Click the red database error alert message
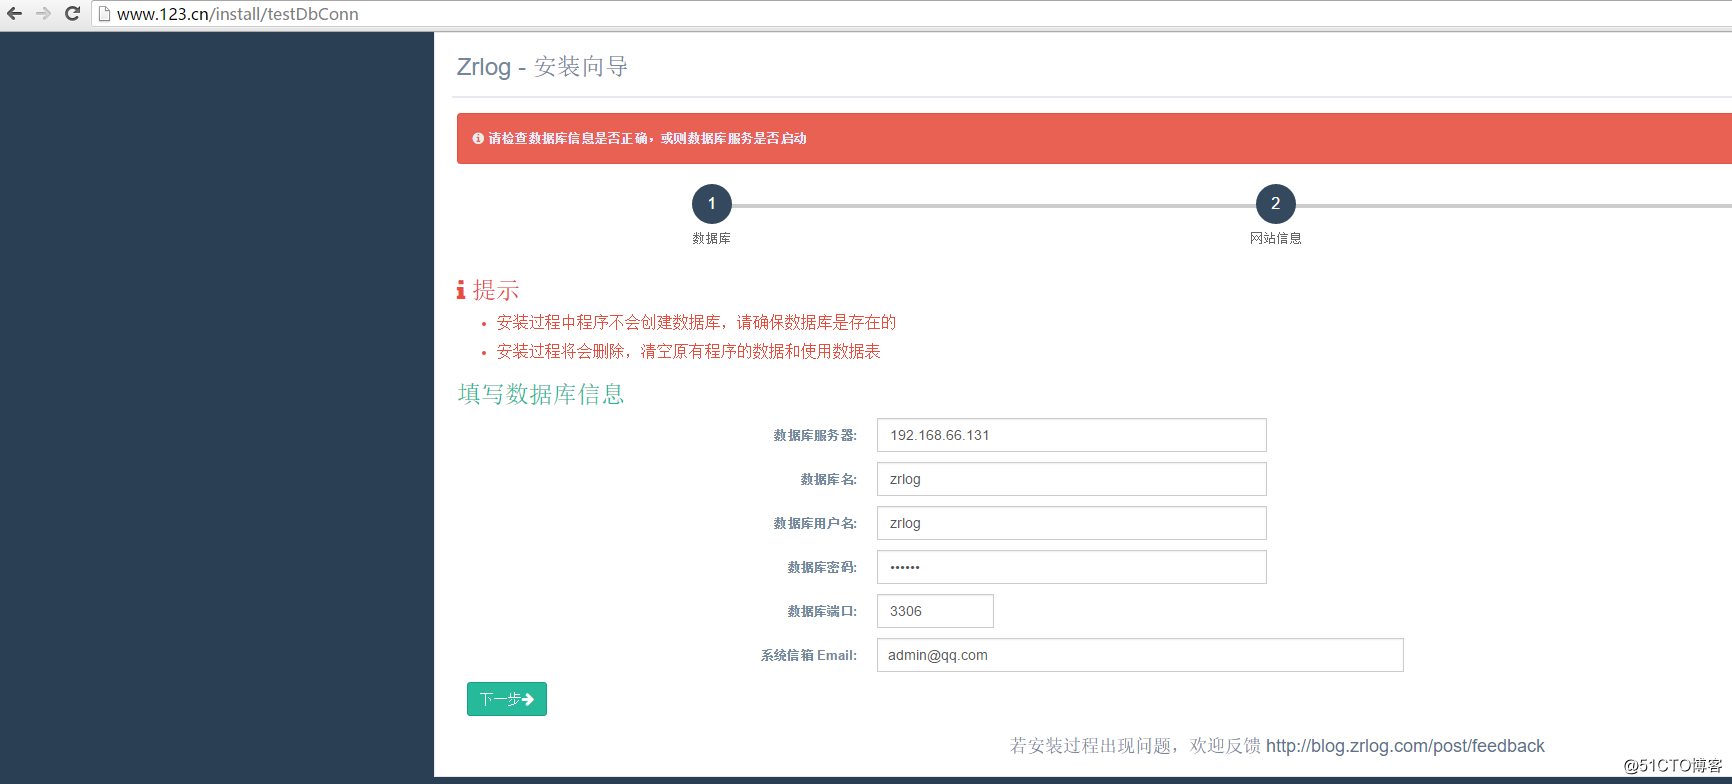 pyautogui.click(x=1094, y=138)
